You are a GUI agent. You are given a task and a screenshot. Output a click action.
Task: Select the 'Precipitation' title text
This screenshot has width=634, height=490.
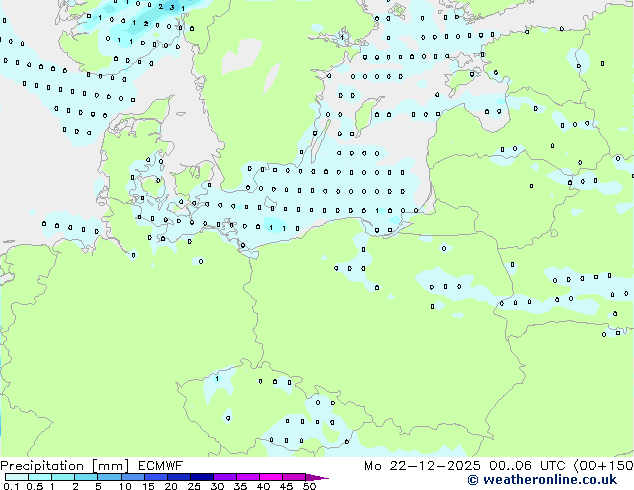point(42,466)
